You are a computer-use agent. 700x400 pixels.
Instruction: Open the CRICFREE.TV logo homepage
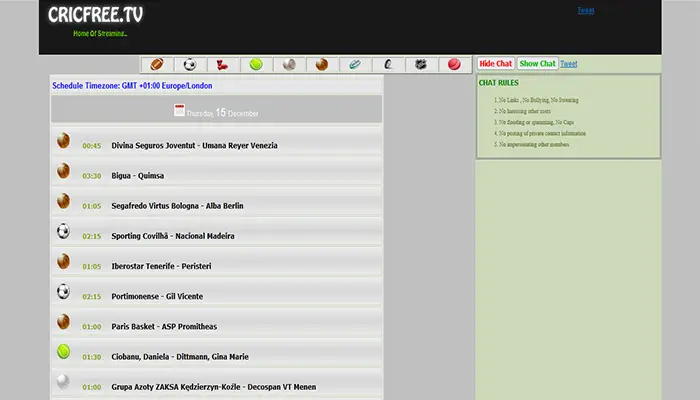point(96,15)
